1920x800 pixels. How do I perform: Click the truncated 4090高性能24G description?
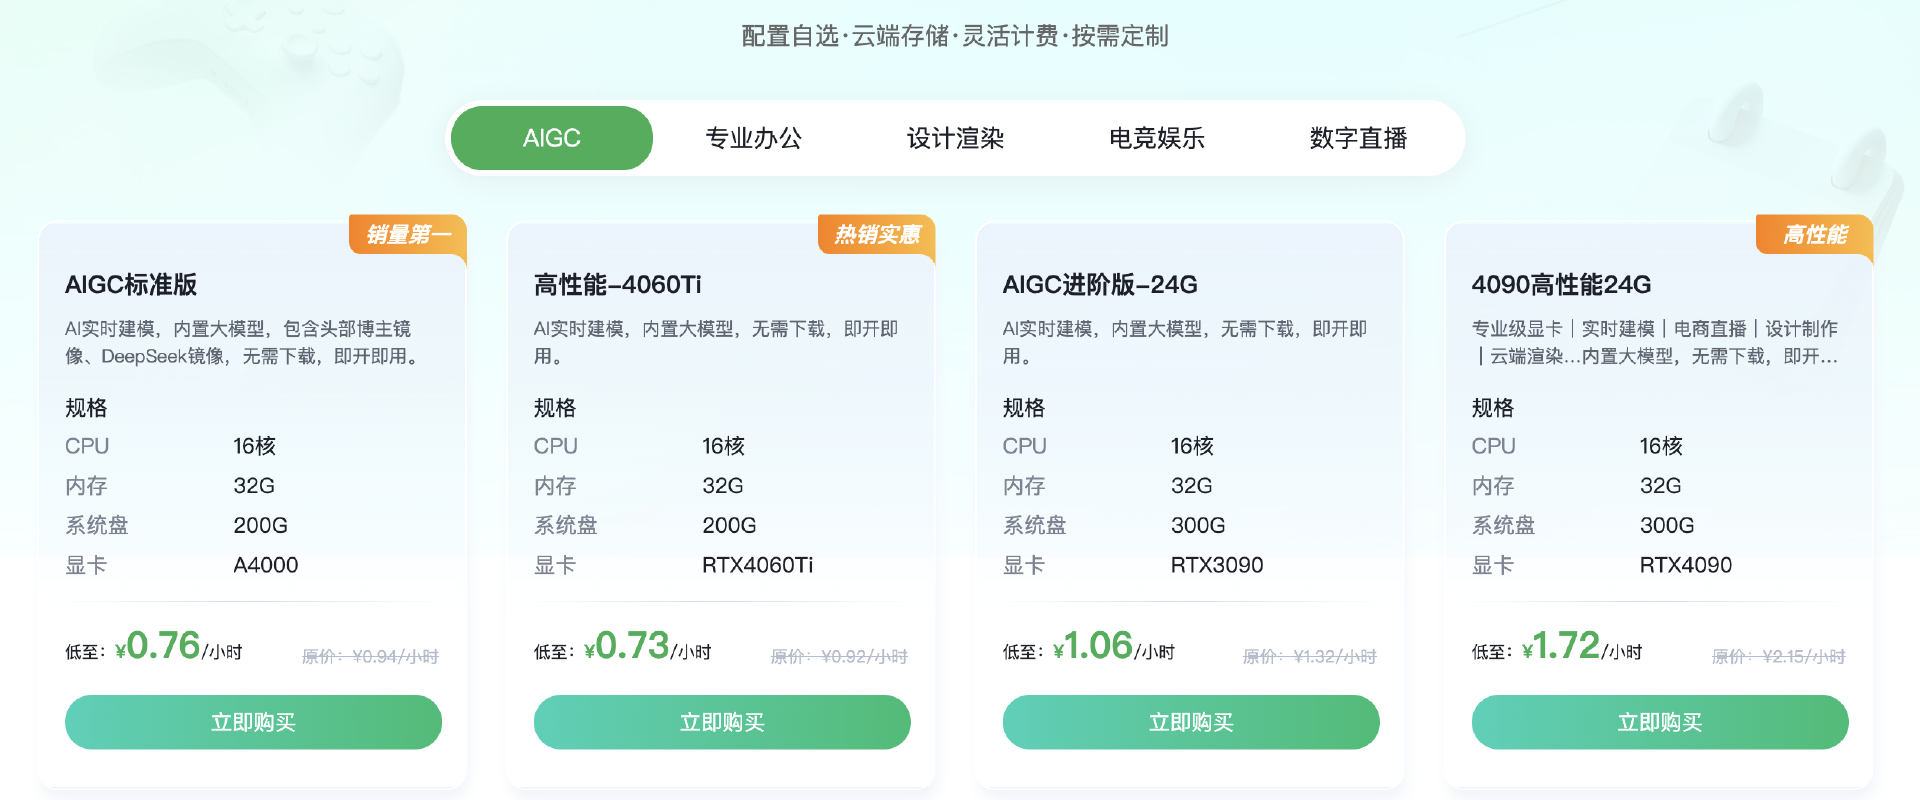[x=1655, y=342]
